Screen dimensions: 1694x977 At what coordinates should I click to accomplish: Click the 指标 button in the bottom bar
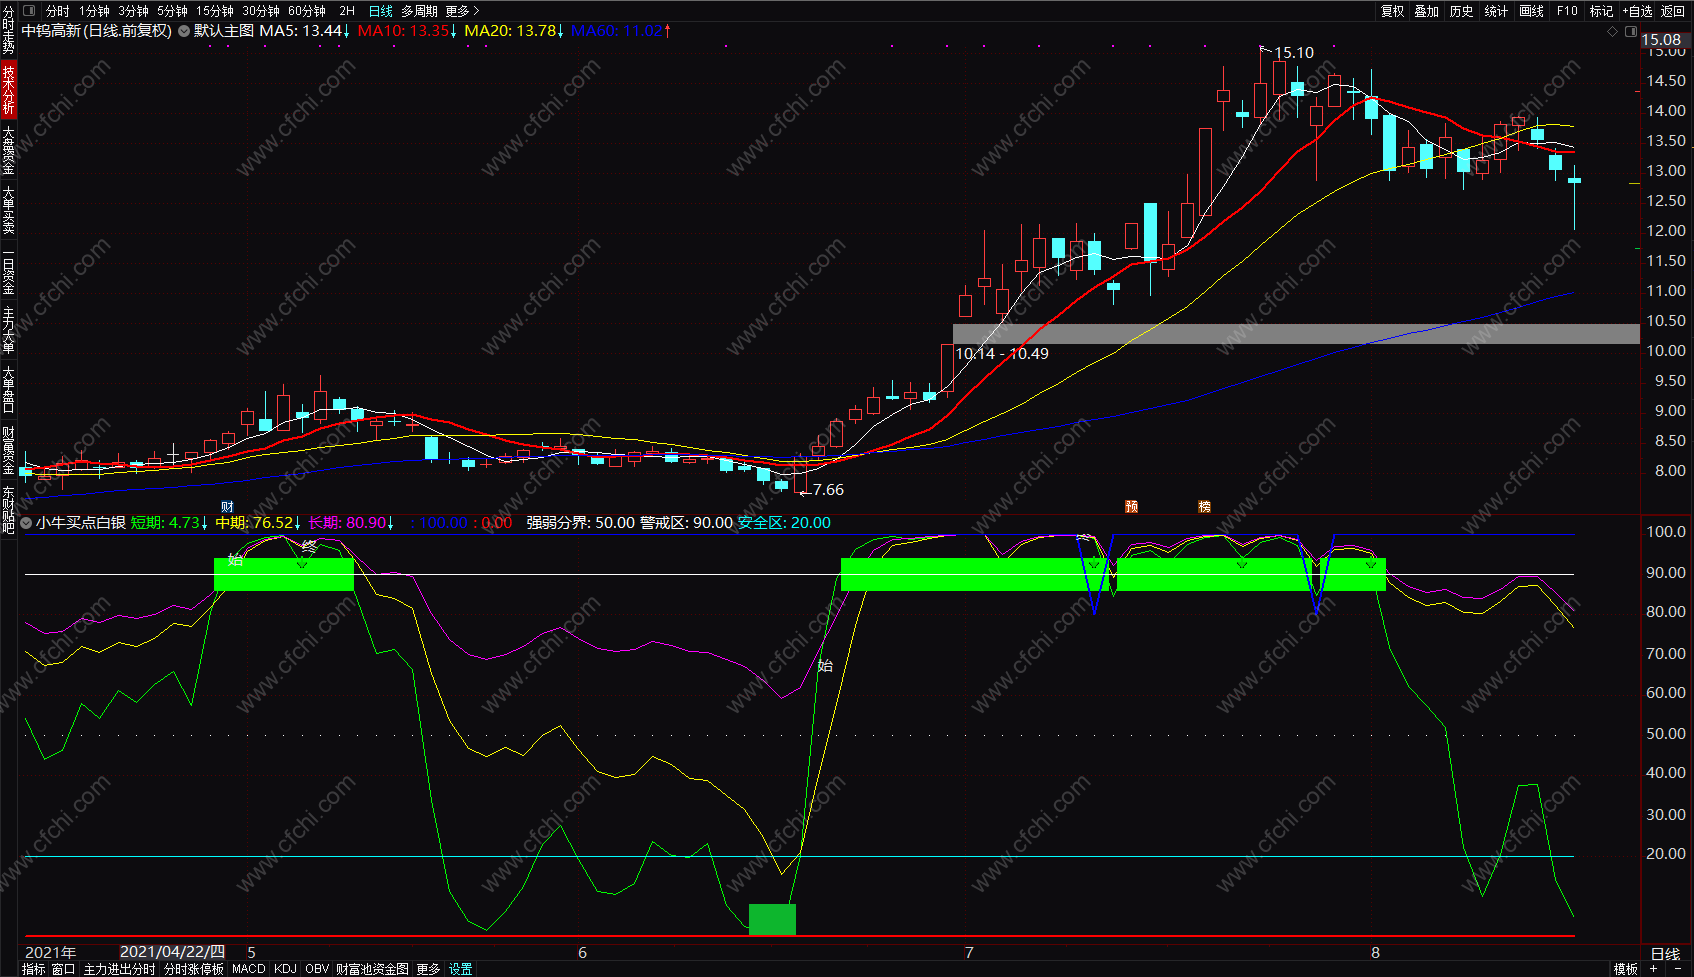pyautogui.click(x=34, y=969)
